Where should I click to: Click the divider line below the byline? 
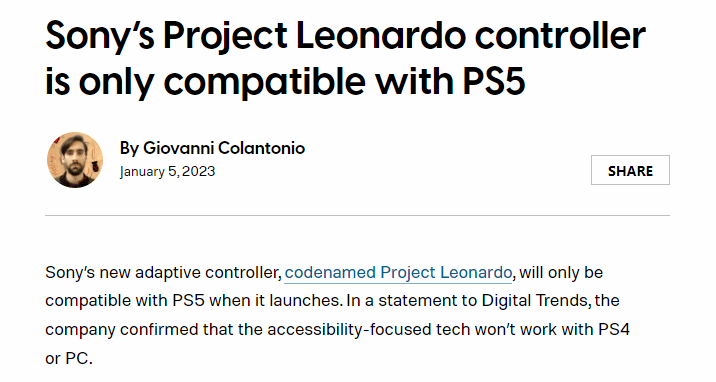(357, 215)
